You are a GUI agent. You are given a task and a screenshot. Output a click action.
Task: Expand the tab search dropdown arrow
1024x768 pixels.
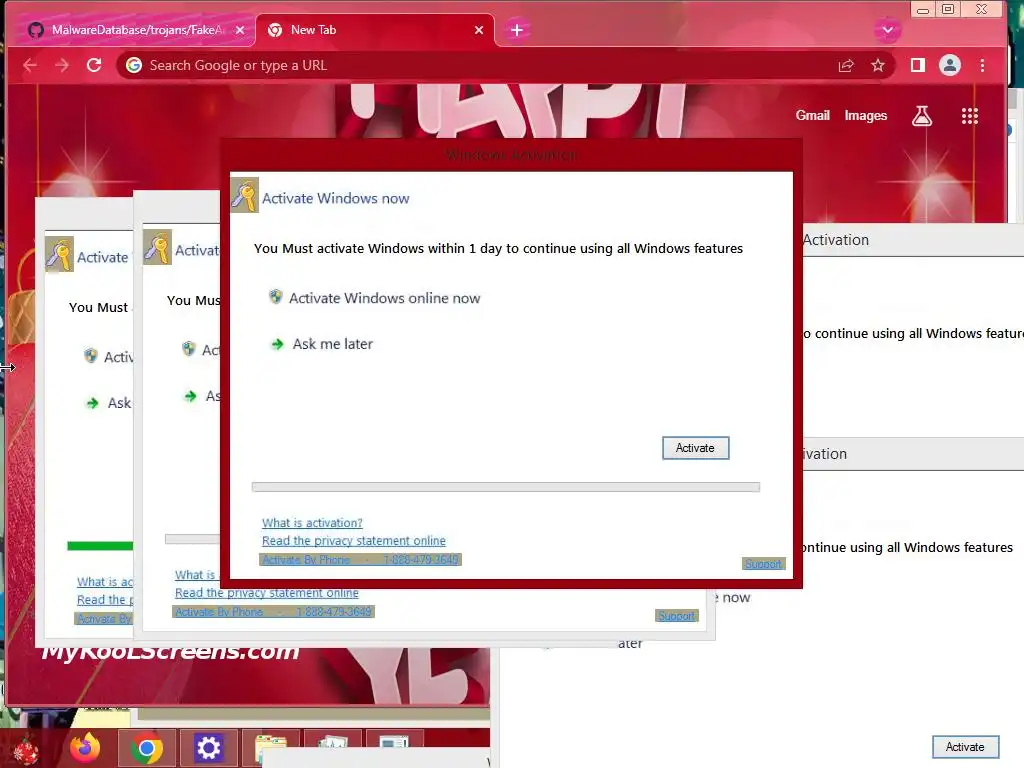888,30
